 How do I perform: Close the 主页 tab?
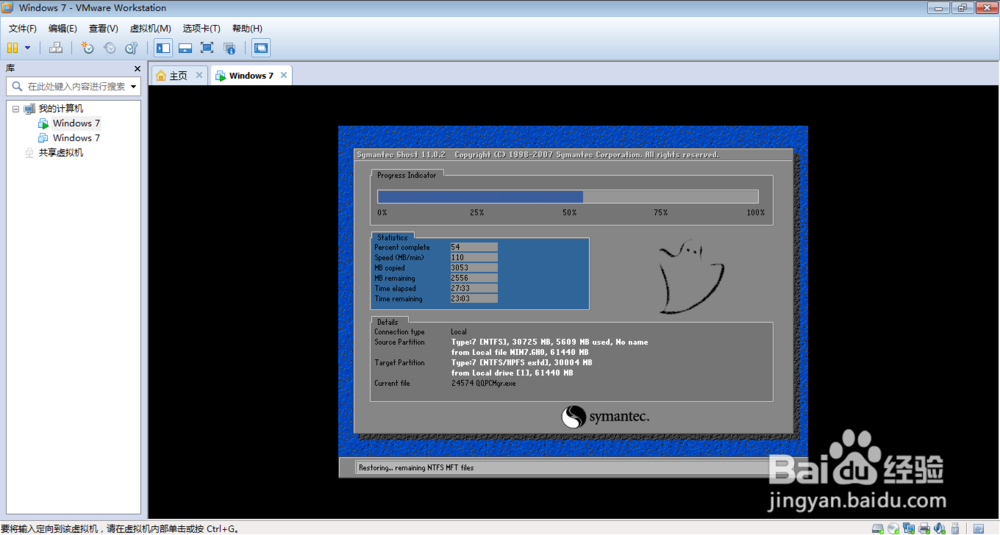pos(199,75)
